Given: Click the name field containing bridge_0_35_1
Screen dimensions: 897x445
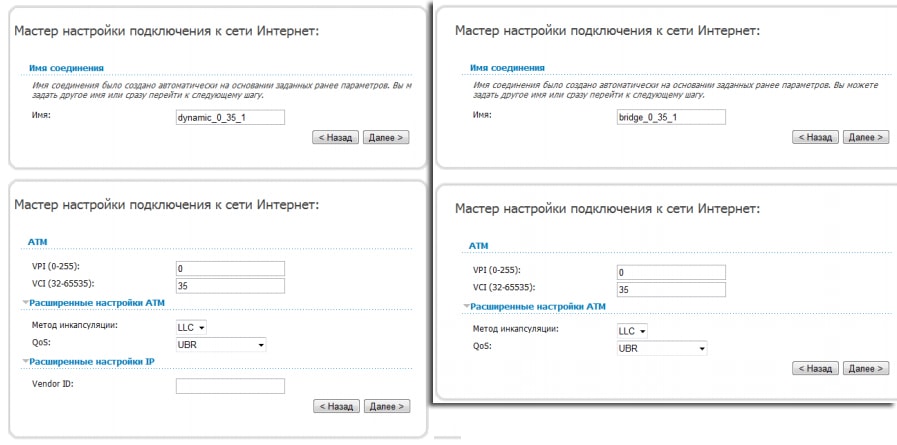Looking at the screenshot, I should pos(671,117).
